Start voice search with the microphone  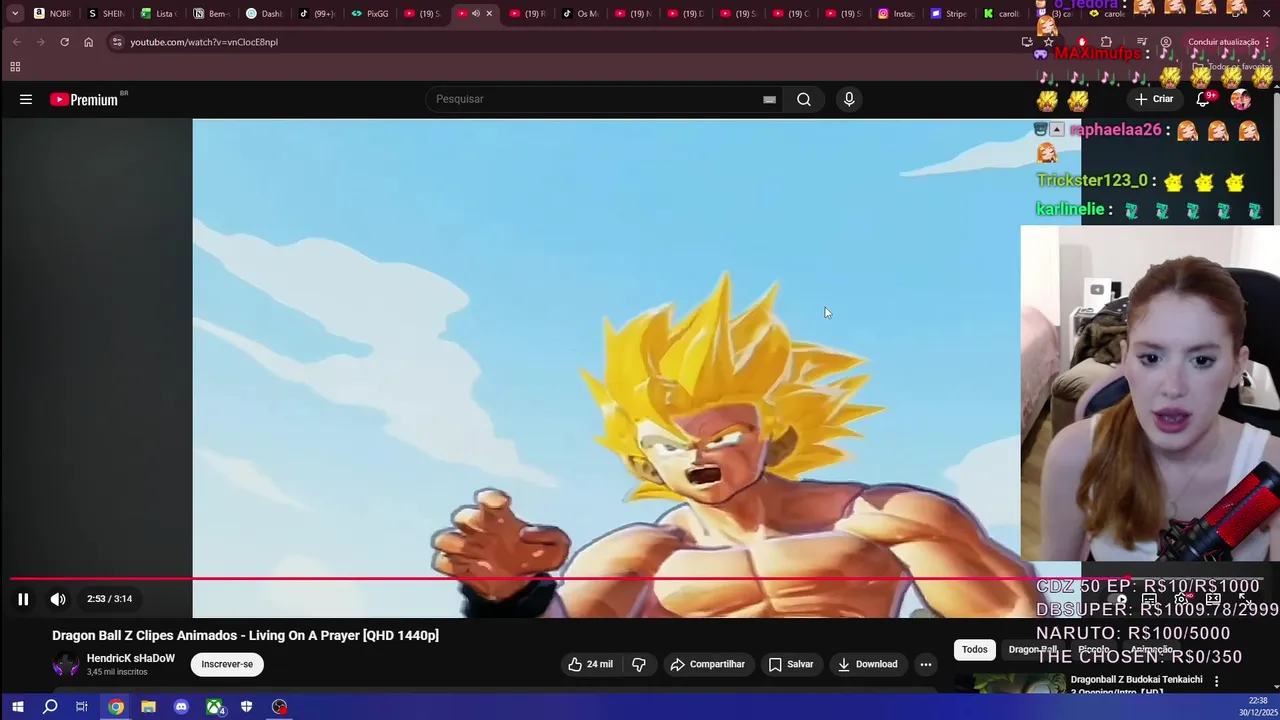pyautogui.click(x=849, y=99)
